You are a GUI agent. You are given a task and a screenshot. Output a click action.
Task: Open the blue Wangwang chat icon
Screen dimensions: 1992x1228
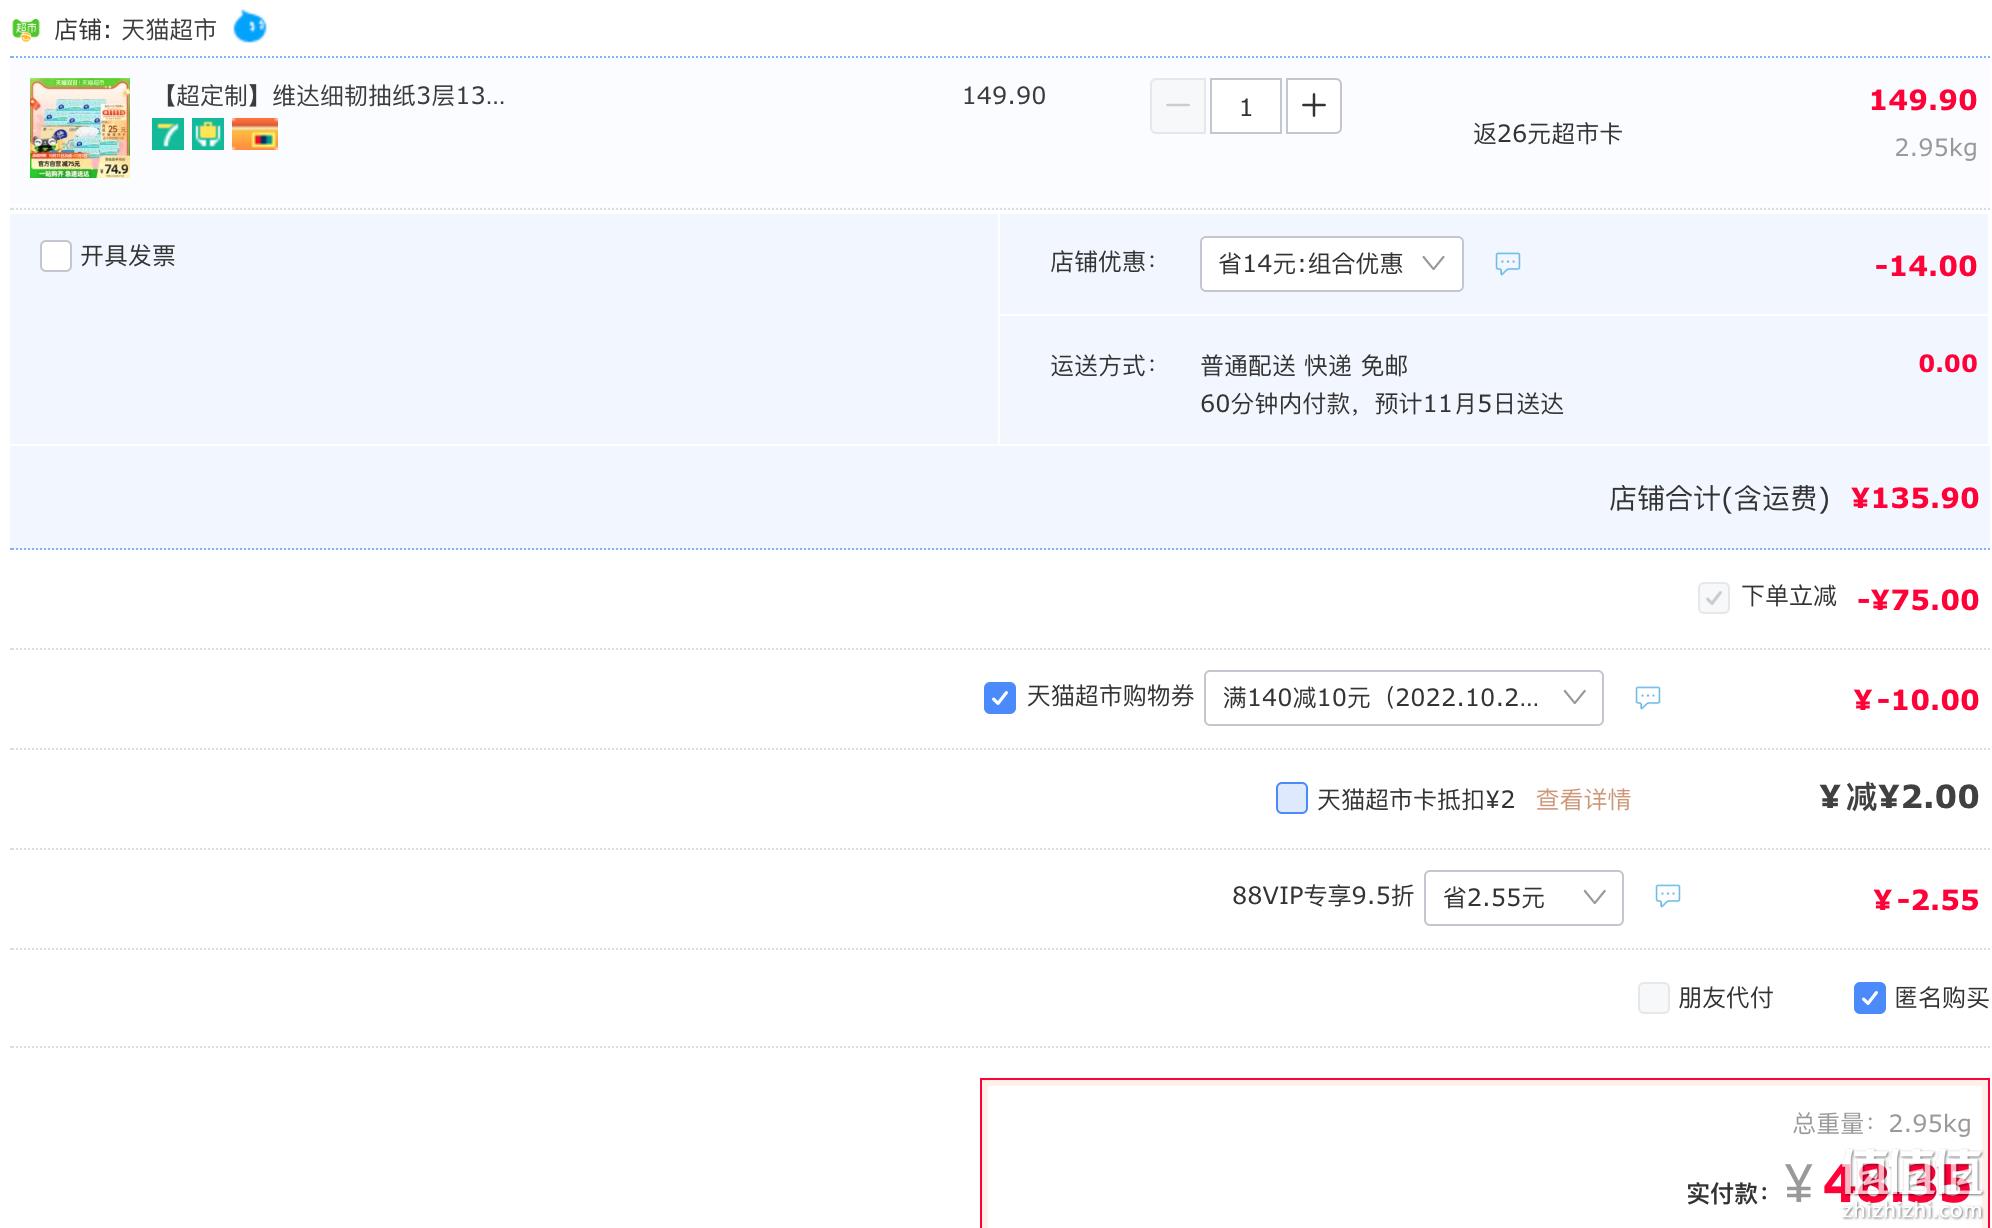250,27
